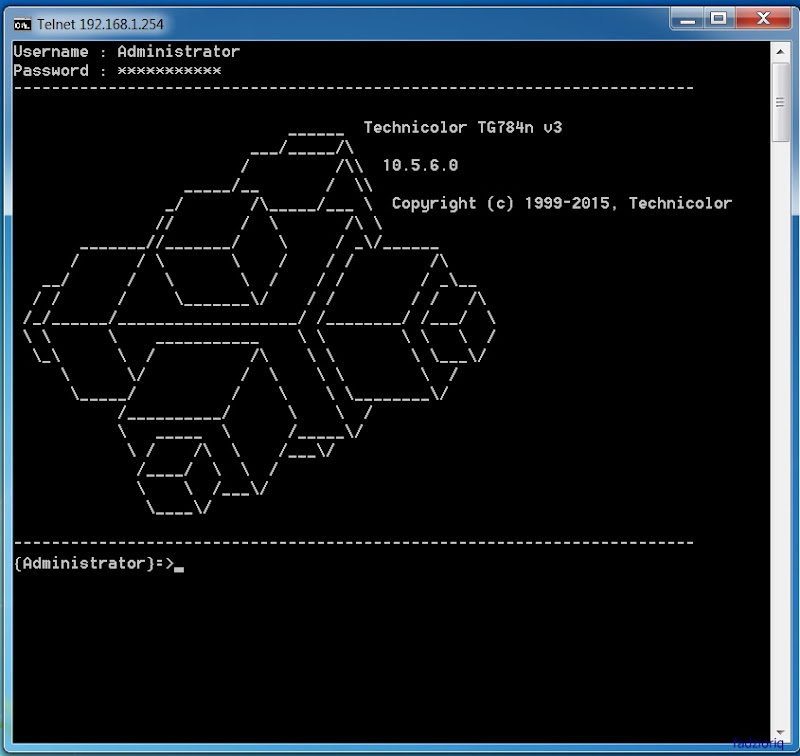Maximize the Telnet window
Image resolution: width=800 pixels, height=756 pixels.
coord(719,19)
